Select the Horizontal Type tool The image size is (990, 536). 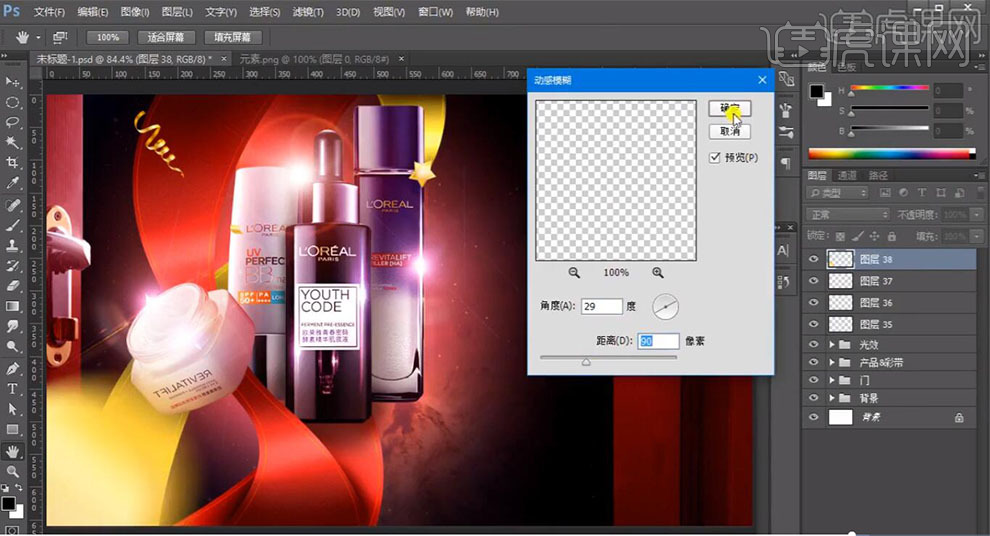tap(13, 388)
